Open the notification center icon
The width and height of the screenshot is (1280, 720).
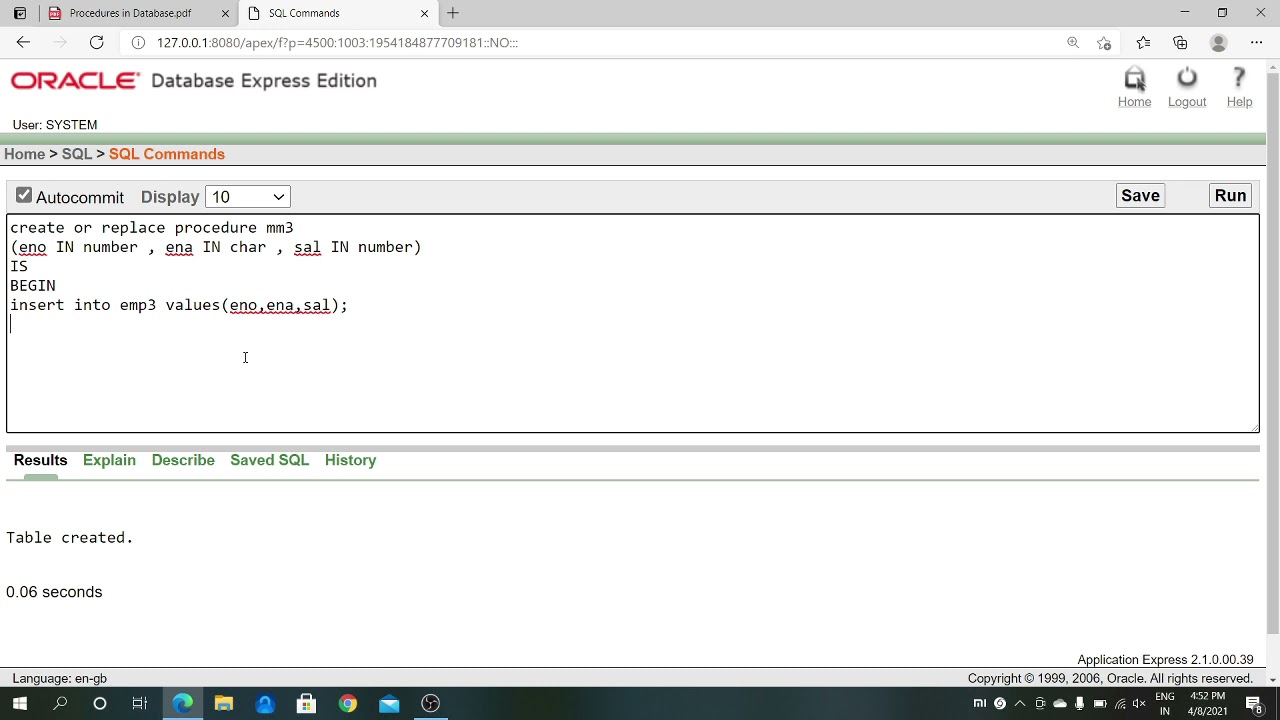click(1254, 704)
